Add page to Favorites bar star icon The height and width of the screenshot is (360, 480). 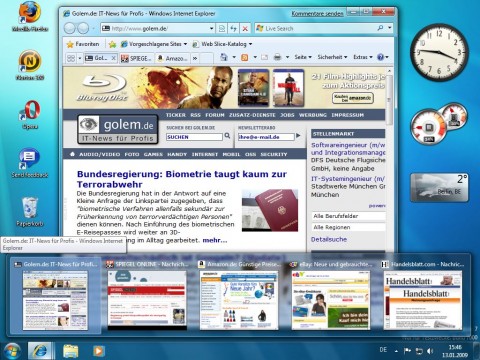point(112,44)
